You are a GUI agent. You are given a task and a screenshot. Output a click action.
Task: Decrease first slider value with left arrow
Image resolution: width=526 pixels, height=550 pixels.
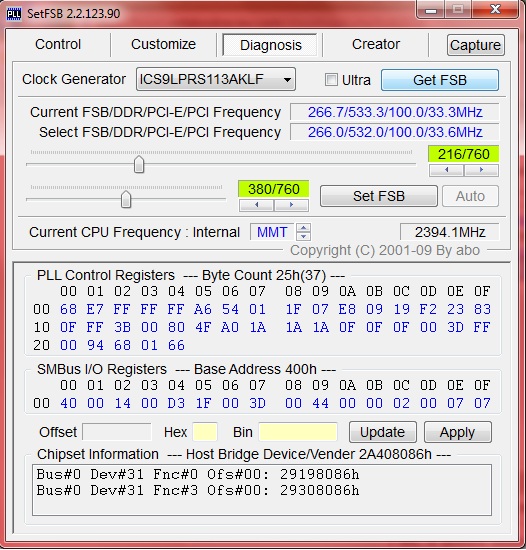[446, 170]
